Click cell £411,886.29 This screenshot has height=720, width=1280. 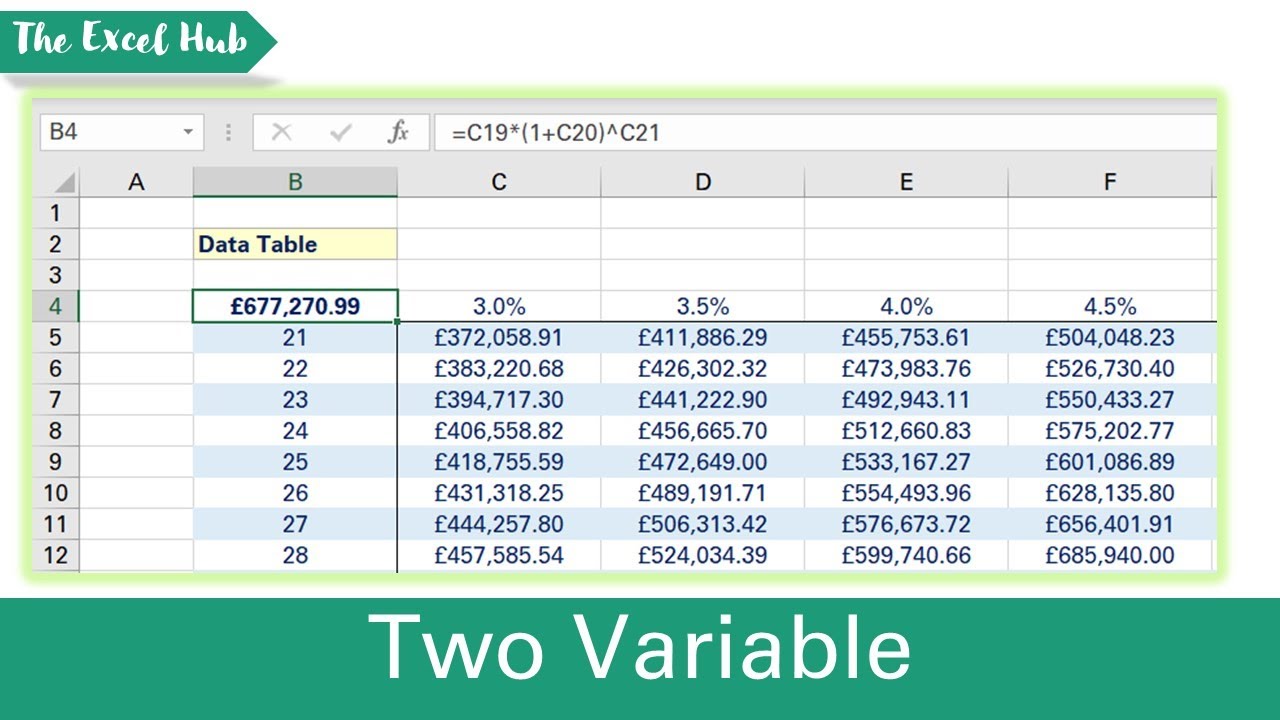[703, 337]
